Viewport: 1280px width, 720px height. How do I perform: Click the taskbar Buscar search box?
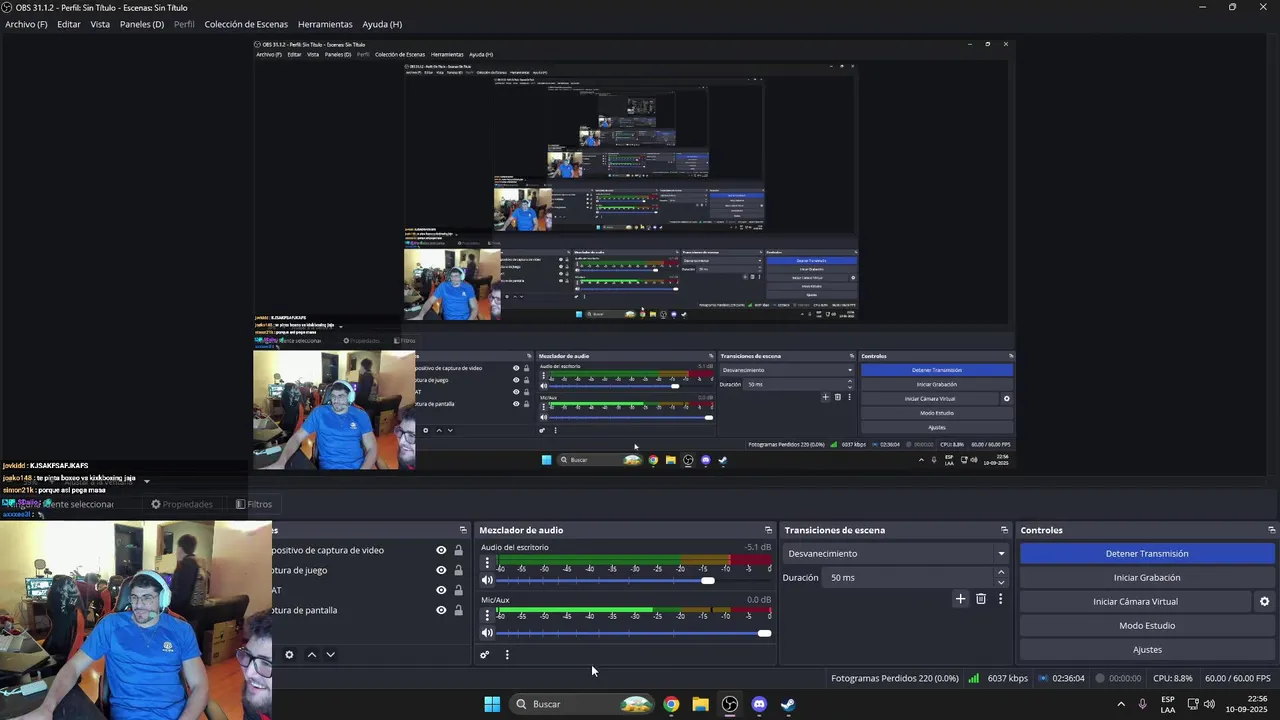[x=584, y=704]
